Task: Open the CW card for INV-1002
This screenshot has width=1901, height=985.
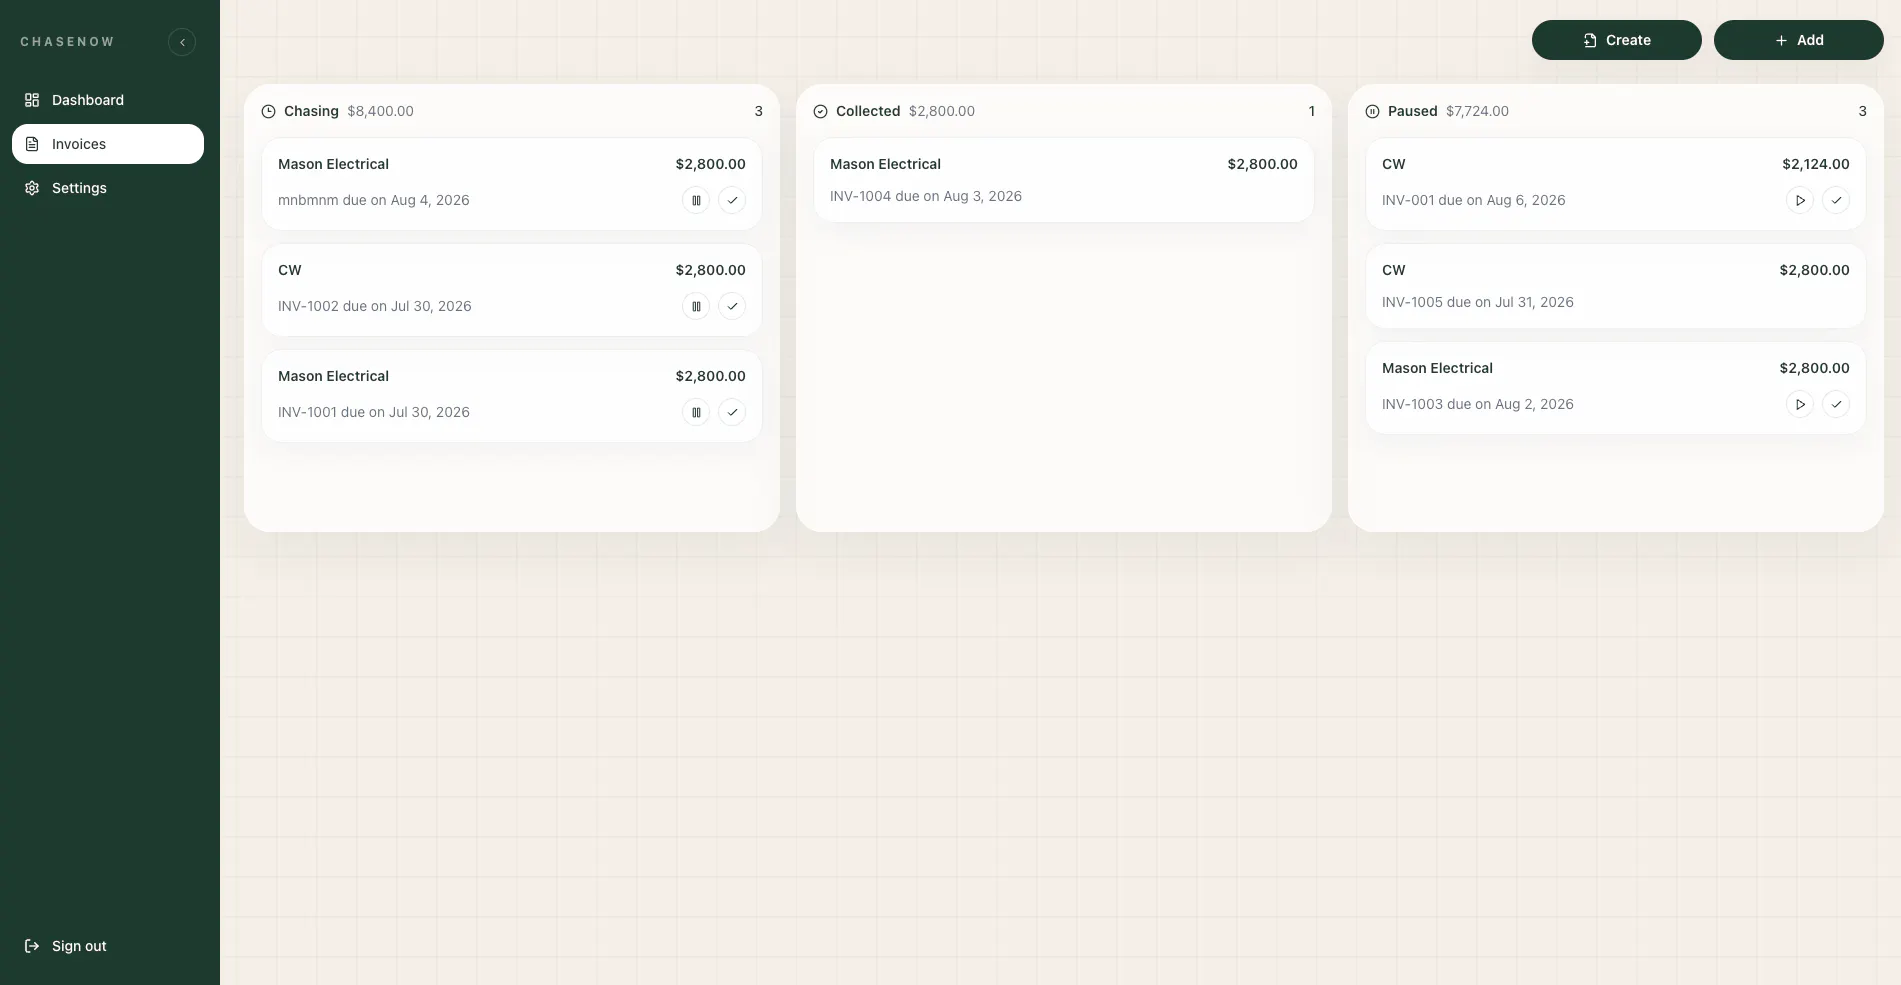Action: (x=512, y=290)
